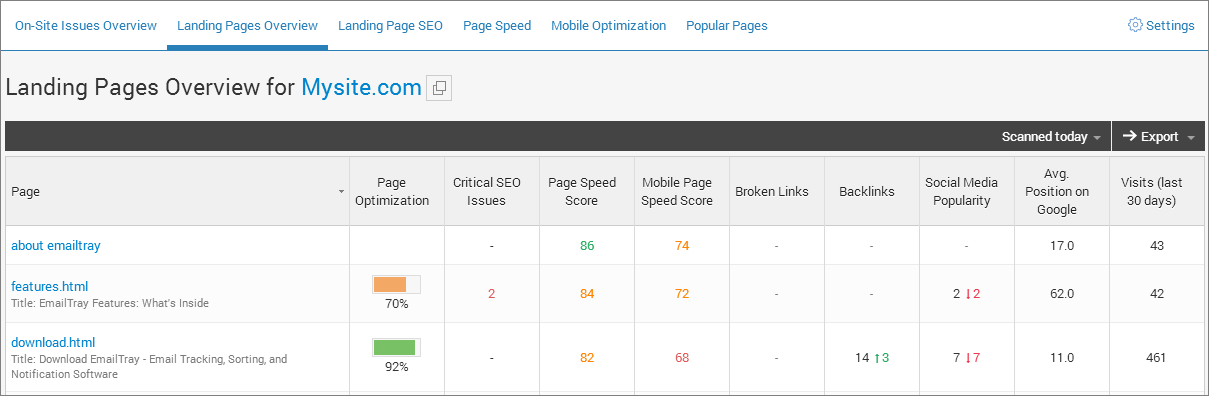Open the Landing Page SEO tab
The height and width of the screenshot is (396, 1209).
[390, 26]
